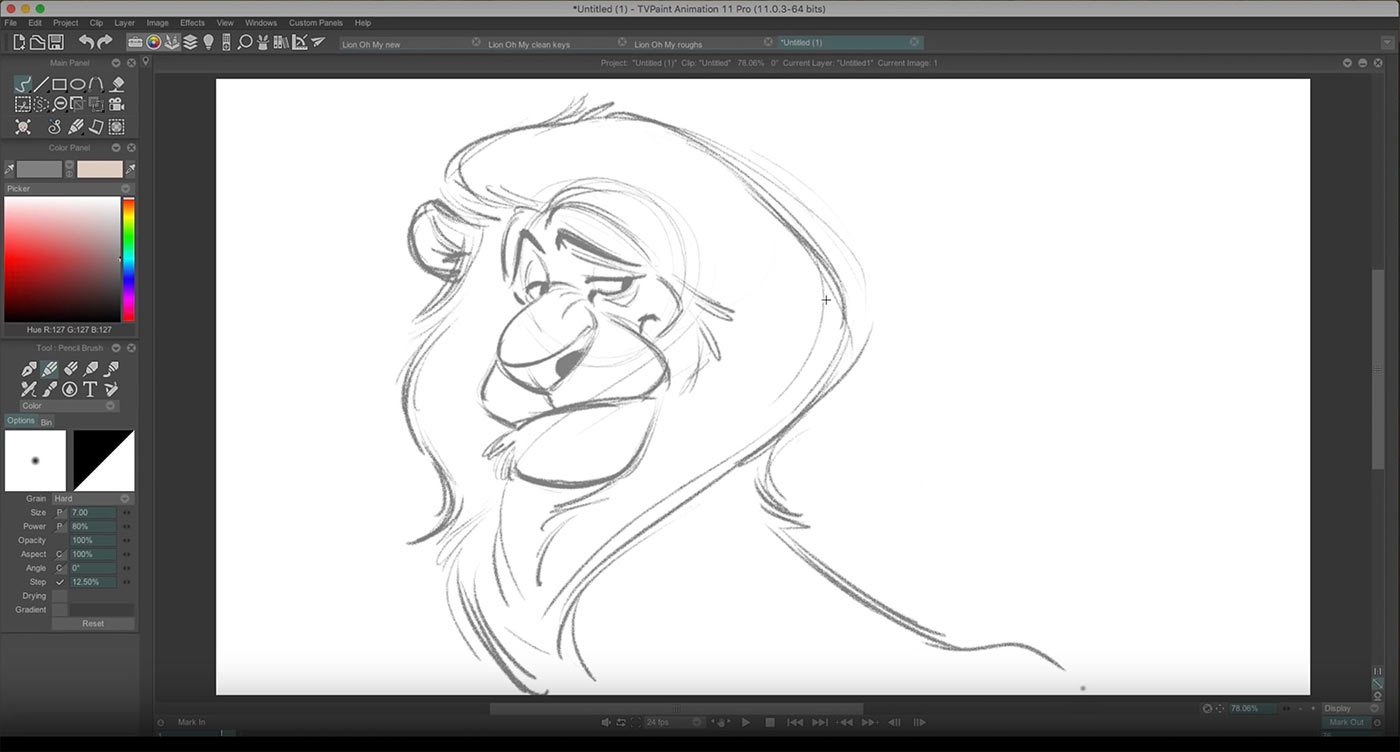The image size is (1400, 752).
Task: Enable the Gradient checkbox
Action: (60, 610)
